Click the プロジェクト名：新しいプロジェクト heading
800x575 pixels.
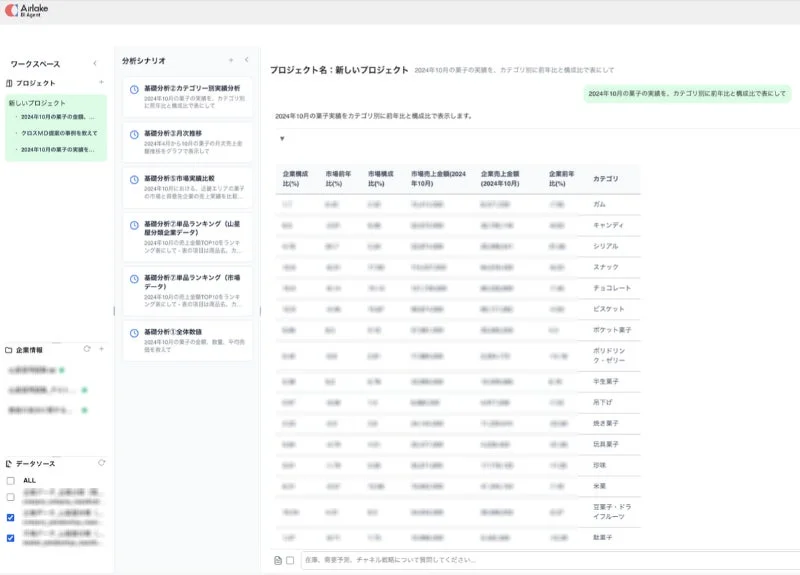339,70
